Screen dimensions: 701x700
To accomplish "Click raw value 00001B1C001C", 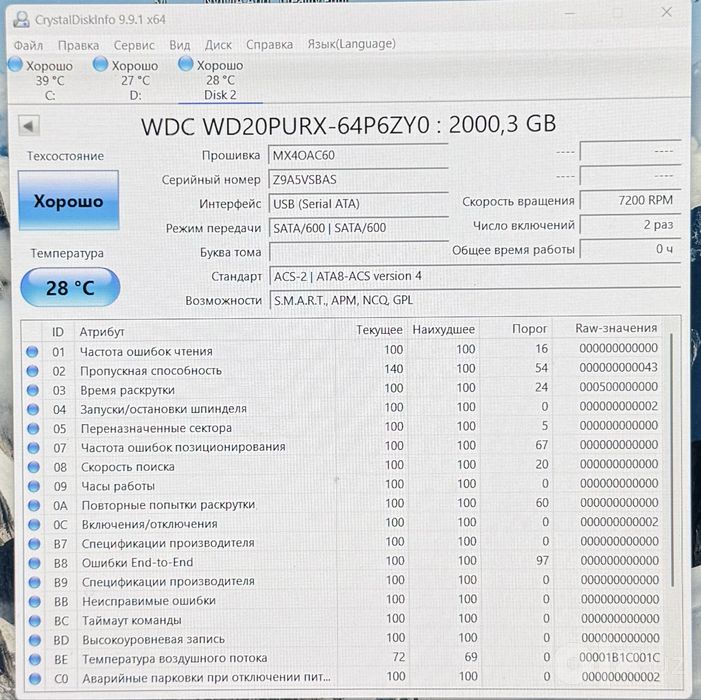I will click(620, 658).
